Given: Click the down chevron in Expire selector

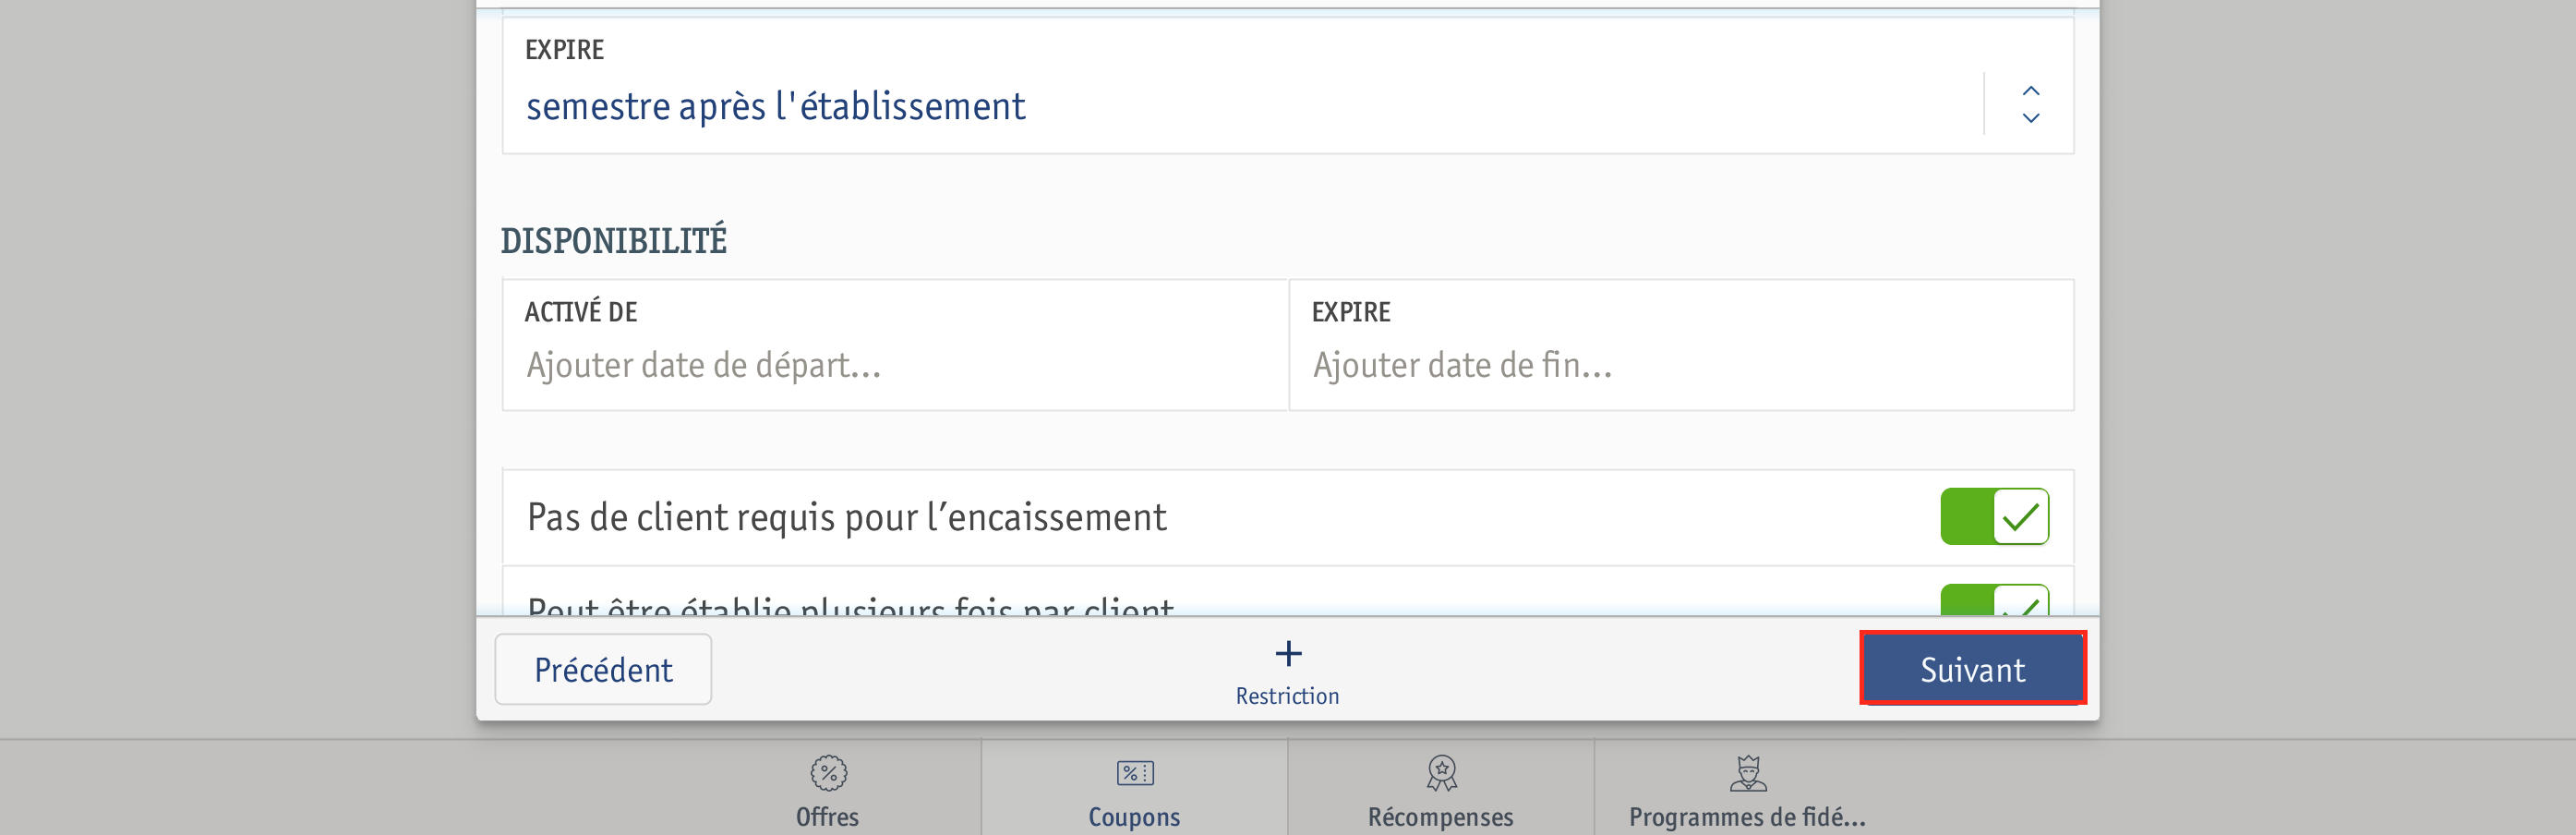Looking at the screenshot, I should [2030, 118].
